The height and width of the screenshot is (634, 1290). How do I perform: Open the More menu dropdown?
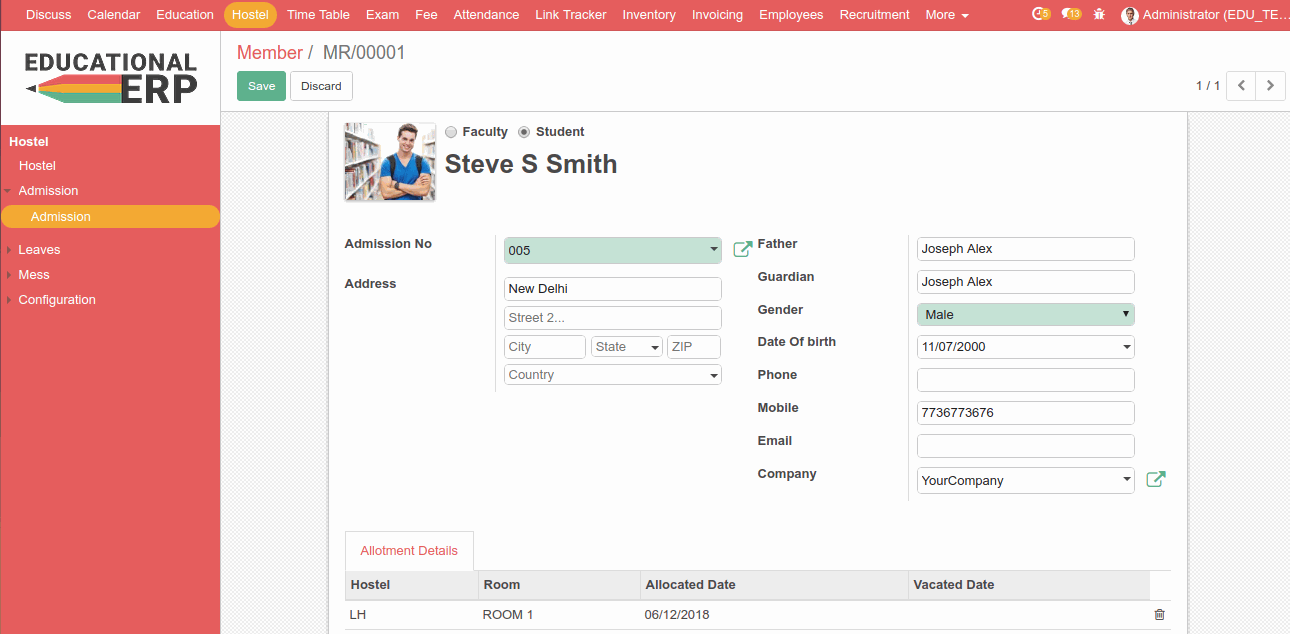tap(947, 15)
